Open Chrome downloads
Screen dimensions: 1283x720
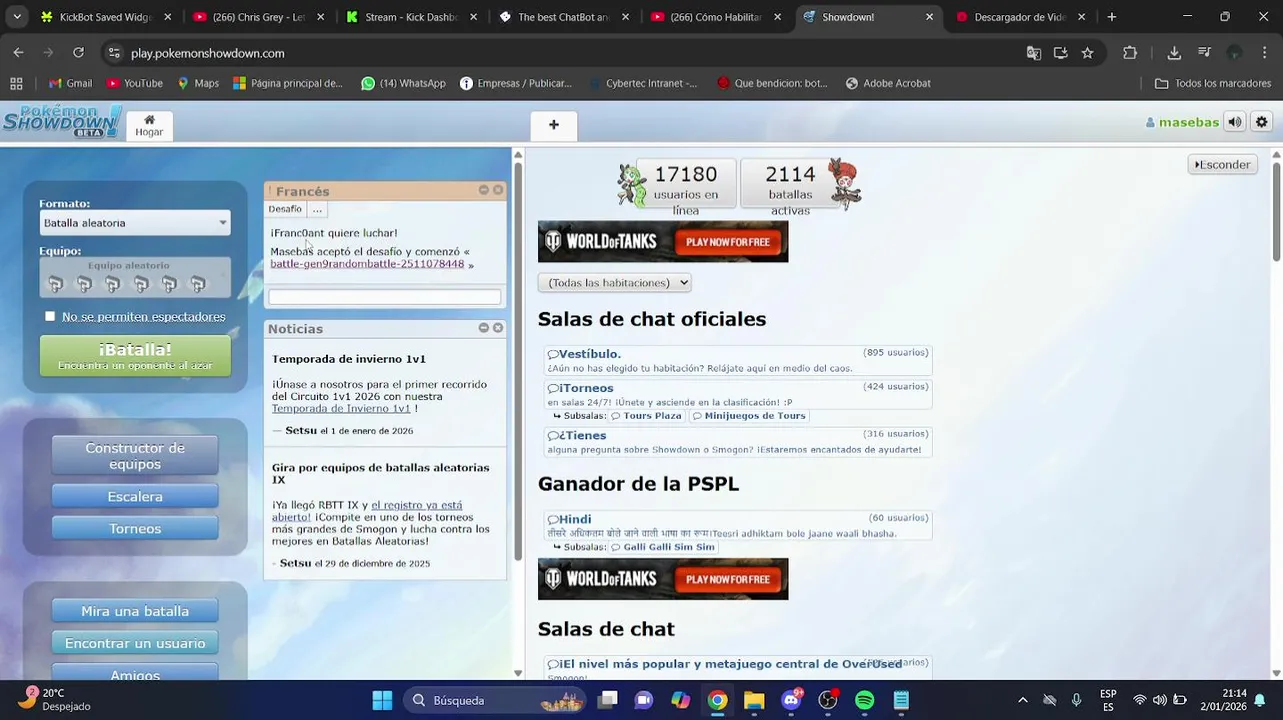coord(1174,53)
